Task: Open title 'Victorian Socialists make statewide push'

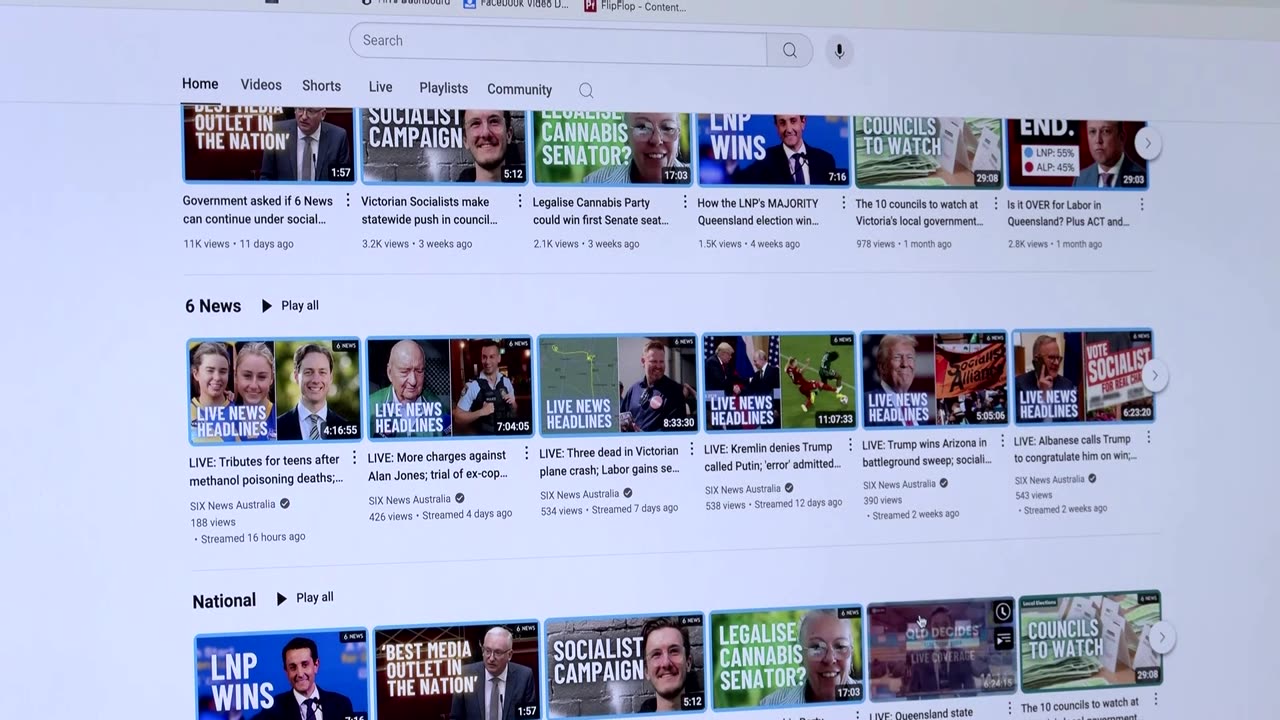Action: 429,211
